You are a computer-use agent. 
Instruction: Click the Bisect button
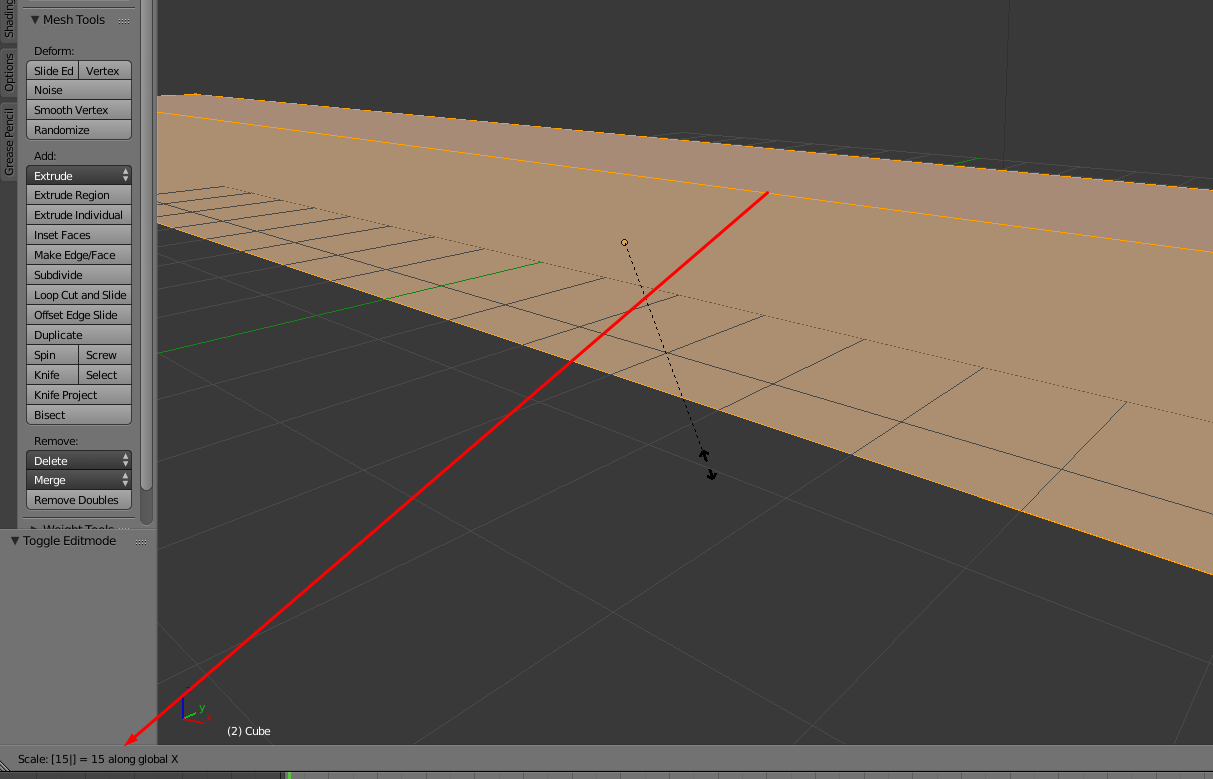coord(79,415)
